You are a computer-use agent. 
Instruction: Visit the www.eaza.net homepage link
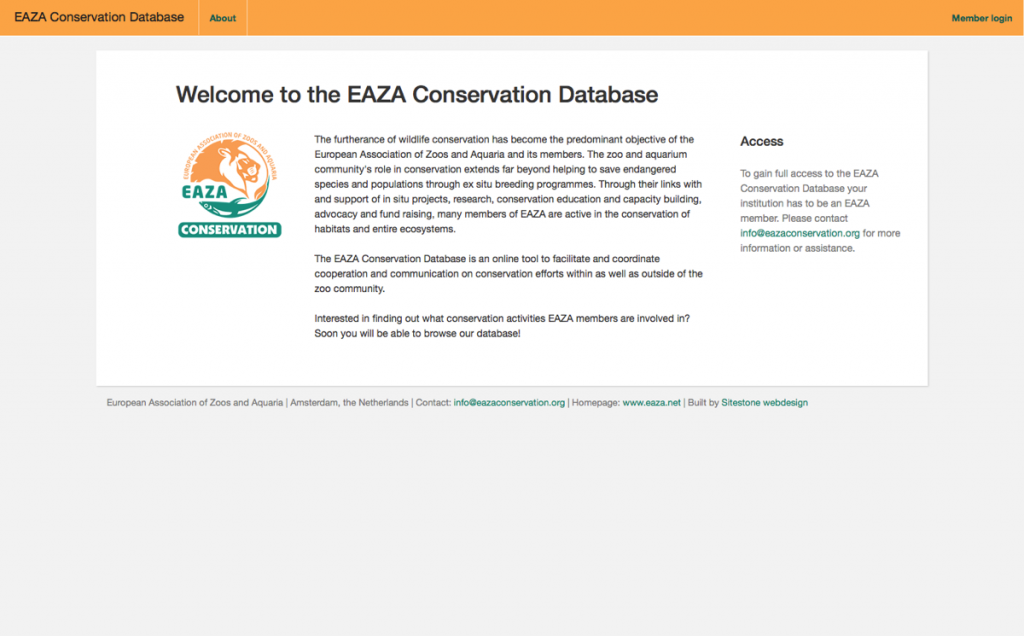tap(651, 403)
